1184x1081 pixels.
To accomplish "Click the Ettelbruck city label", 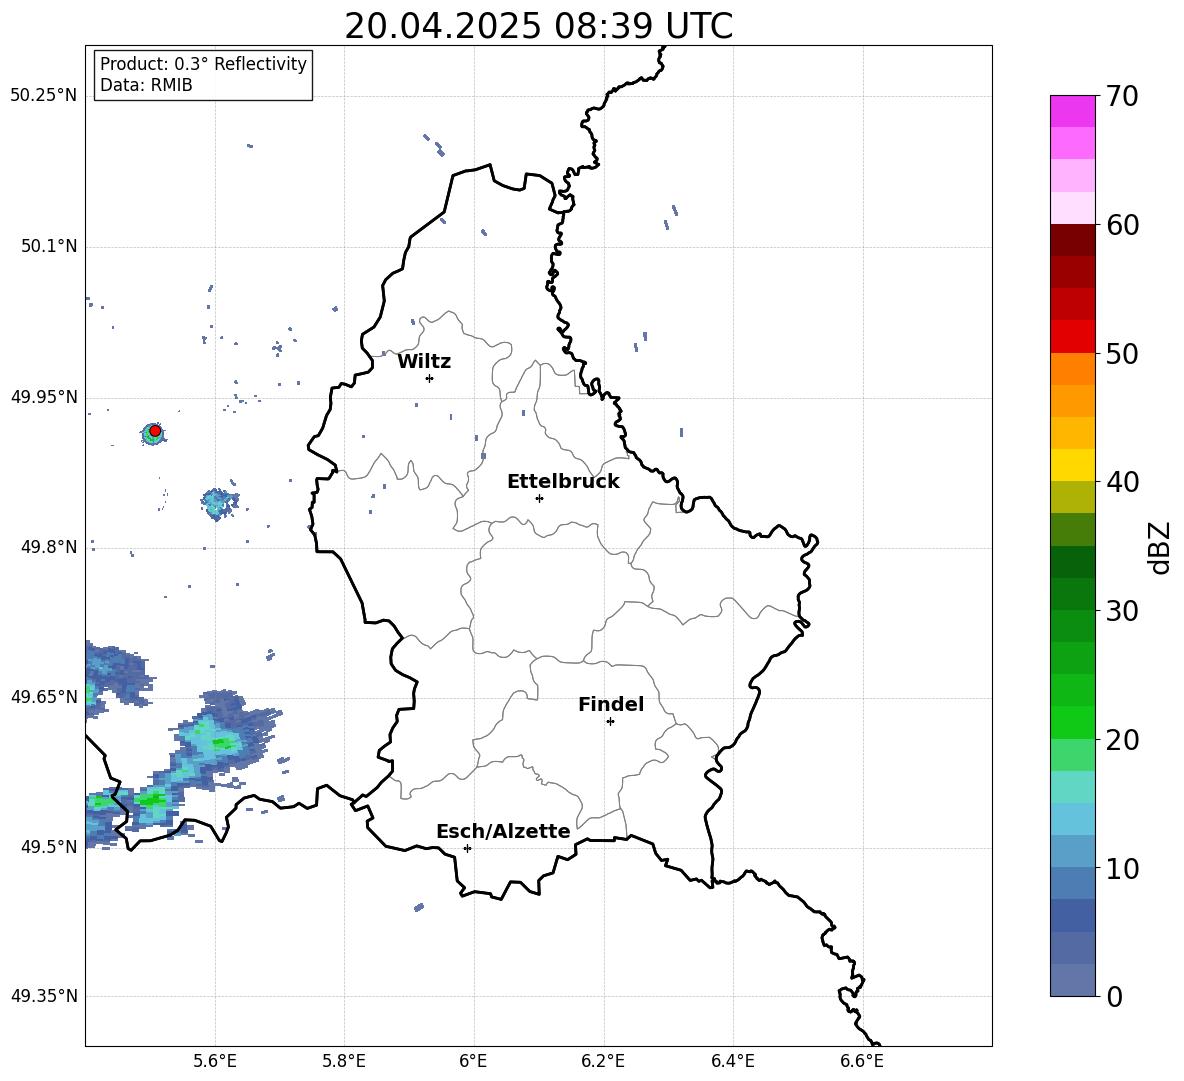I will [563, 482].
